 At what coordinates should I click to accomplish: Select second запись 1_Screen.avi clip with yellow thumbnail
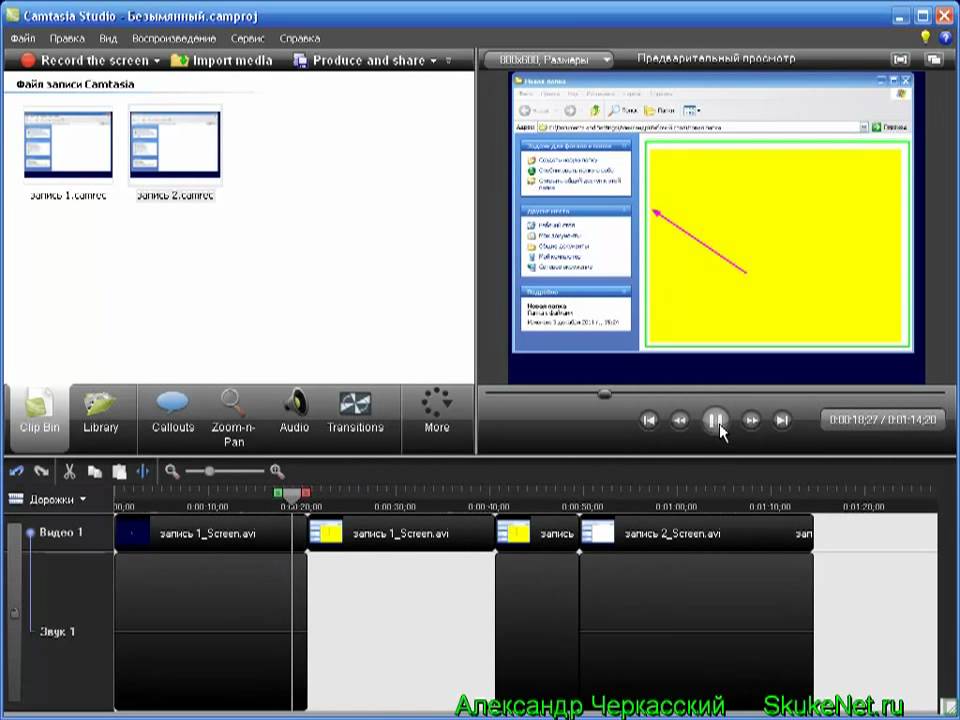coord(400,533)
